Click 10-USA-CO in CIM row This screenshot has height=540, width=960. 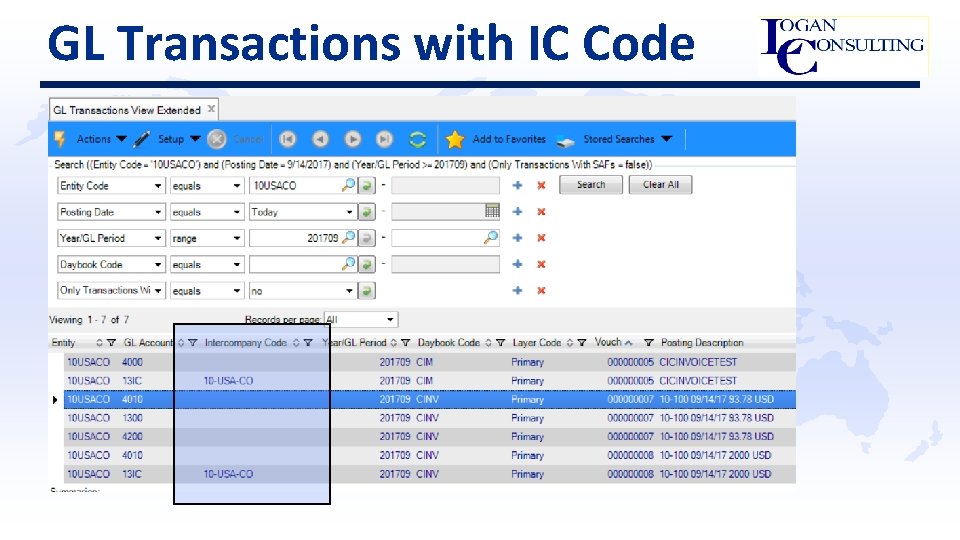point(228,381)
